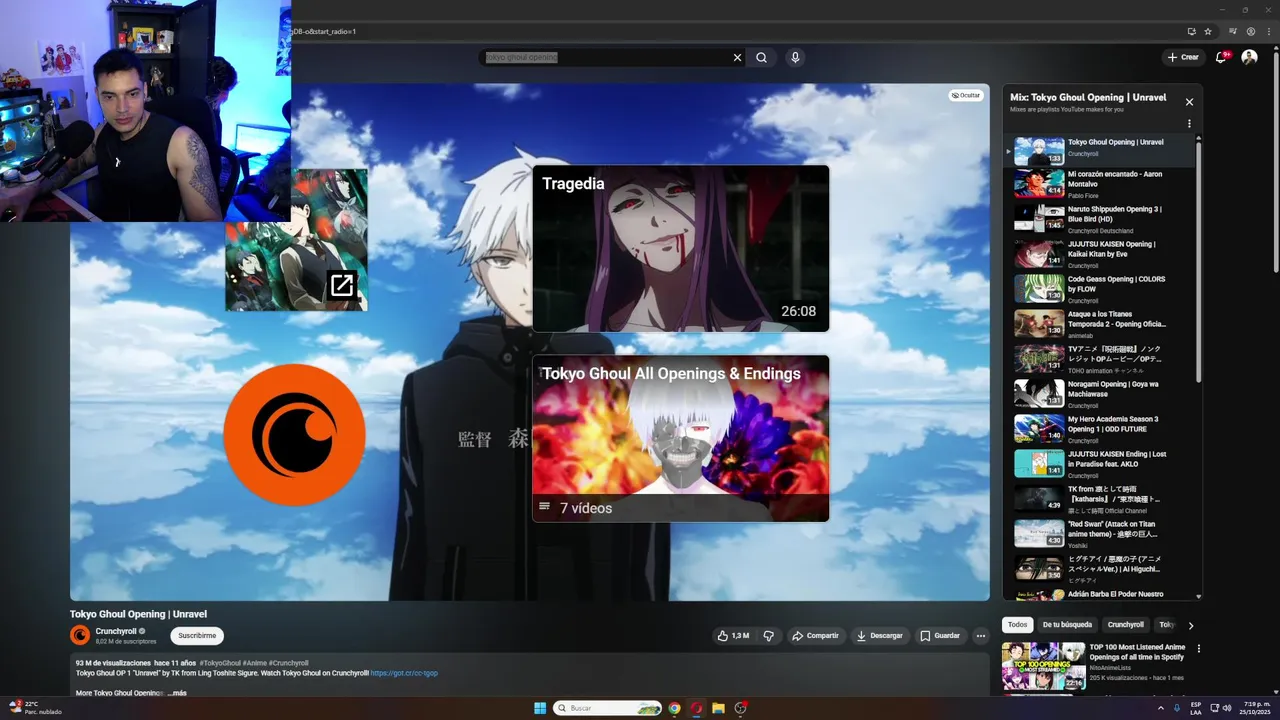Viewport: 1280px width, 720px height.
Task: Open options menu for TOP 100 Openings video
Action: pyautogui.click(x=1199, y=649)
